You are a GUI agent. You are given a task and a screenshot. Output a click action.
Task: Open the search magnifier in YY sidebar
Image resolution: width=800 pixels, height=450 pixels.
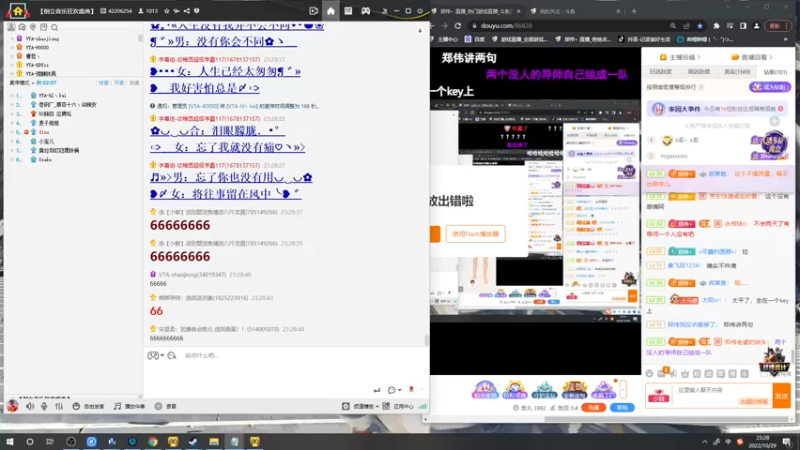pyautogui.click(x=54, y=27)
